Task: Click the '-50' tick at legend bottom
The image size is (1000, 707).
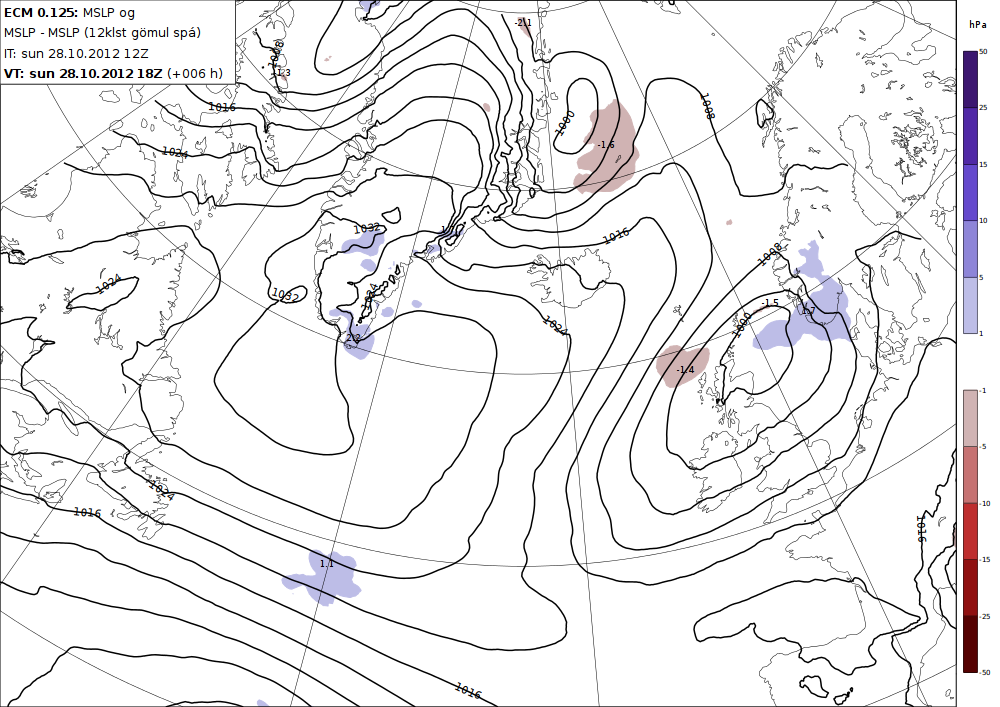Action: coord(985,673)
